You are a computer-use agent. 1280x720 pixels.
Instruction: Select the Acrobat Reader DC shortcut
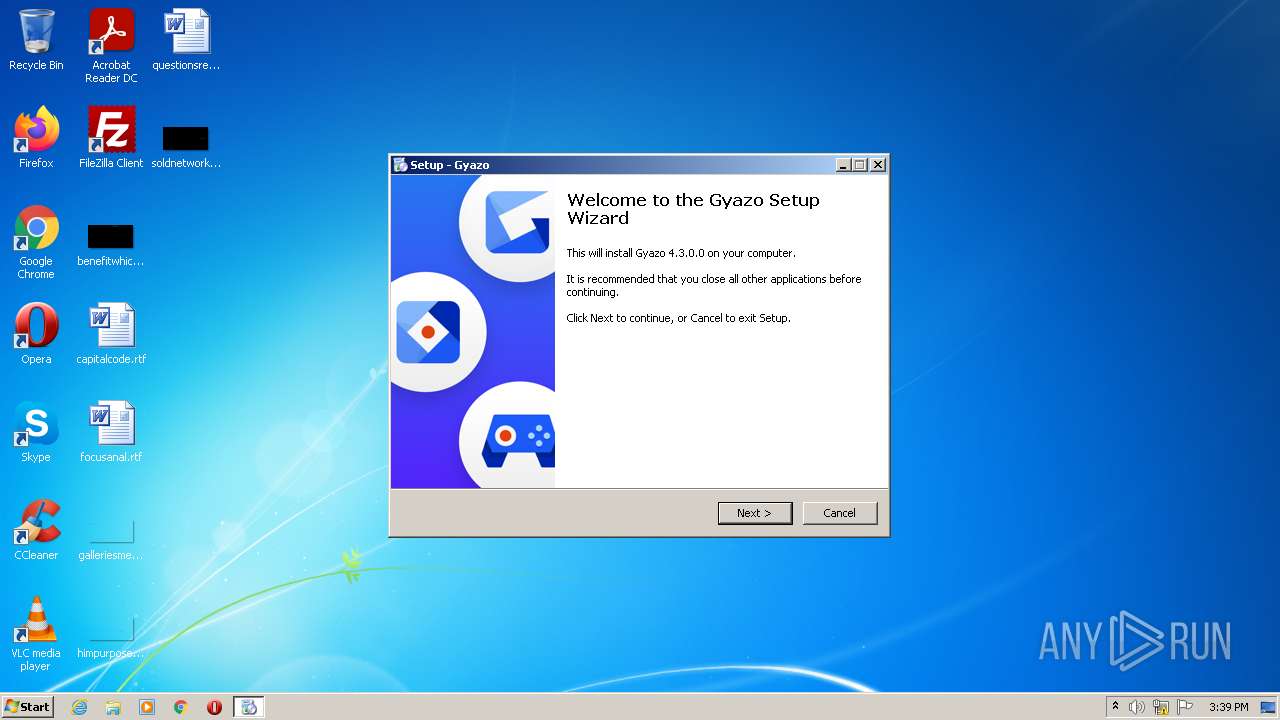pyautogui.click(x=111, y=46)
